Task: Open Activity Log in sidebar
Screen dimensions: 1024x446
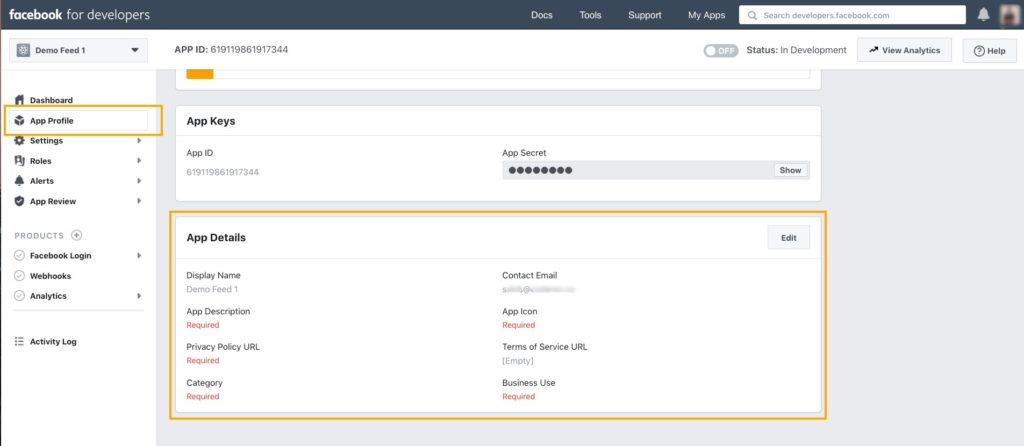Action: pos(53,342)
